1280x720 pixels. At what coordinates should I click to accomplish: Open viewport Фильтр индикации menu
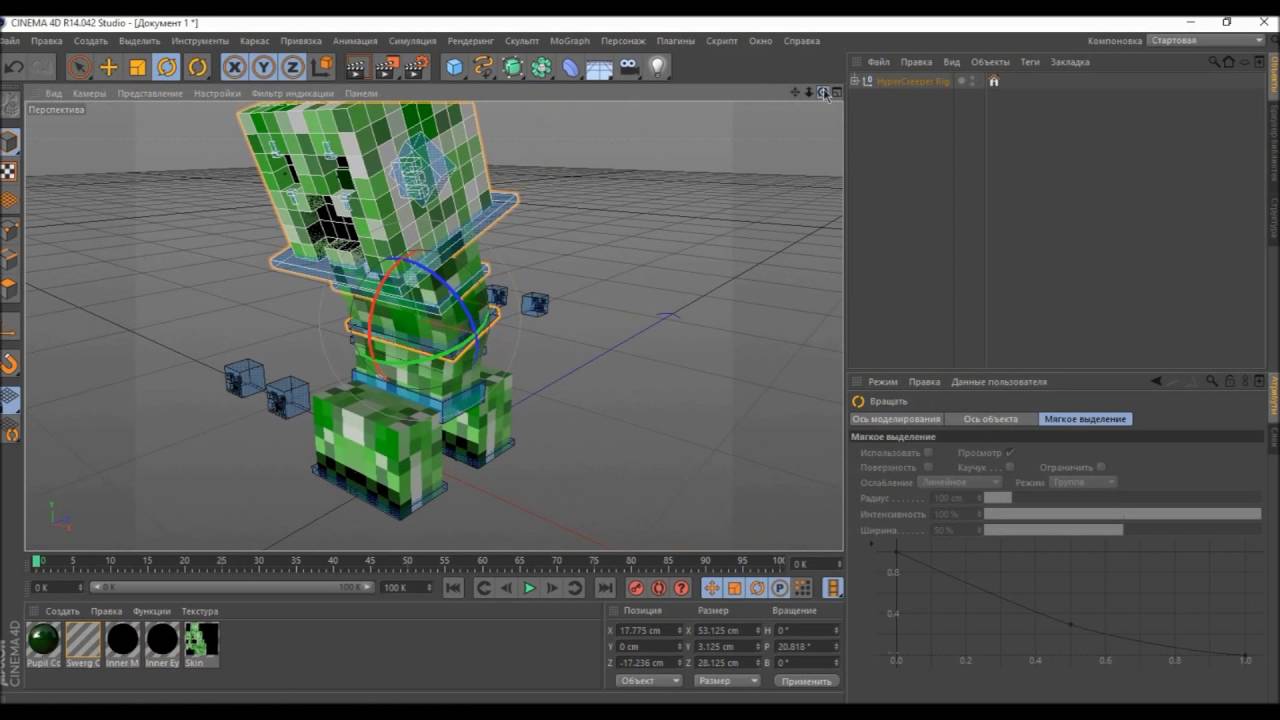coord(292,93)
